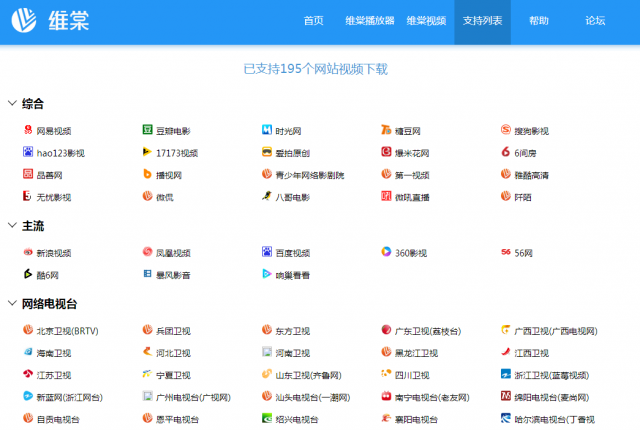Click the hao123影视 paw icon
The image size is (640, 430).
click(28, 152)
